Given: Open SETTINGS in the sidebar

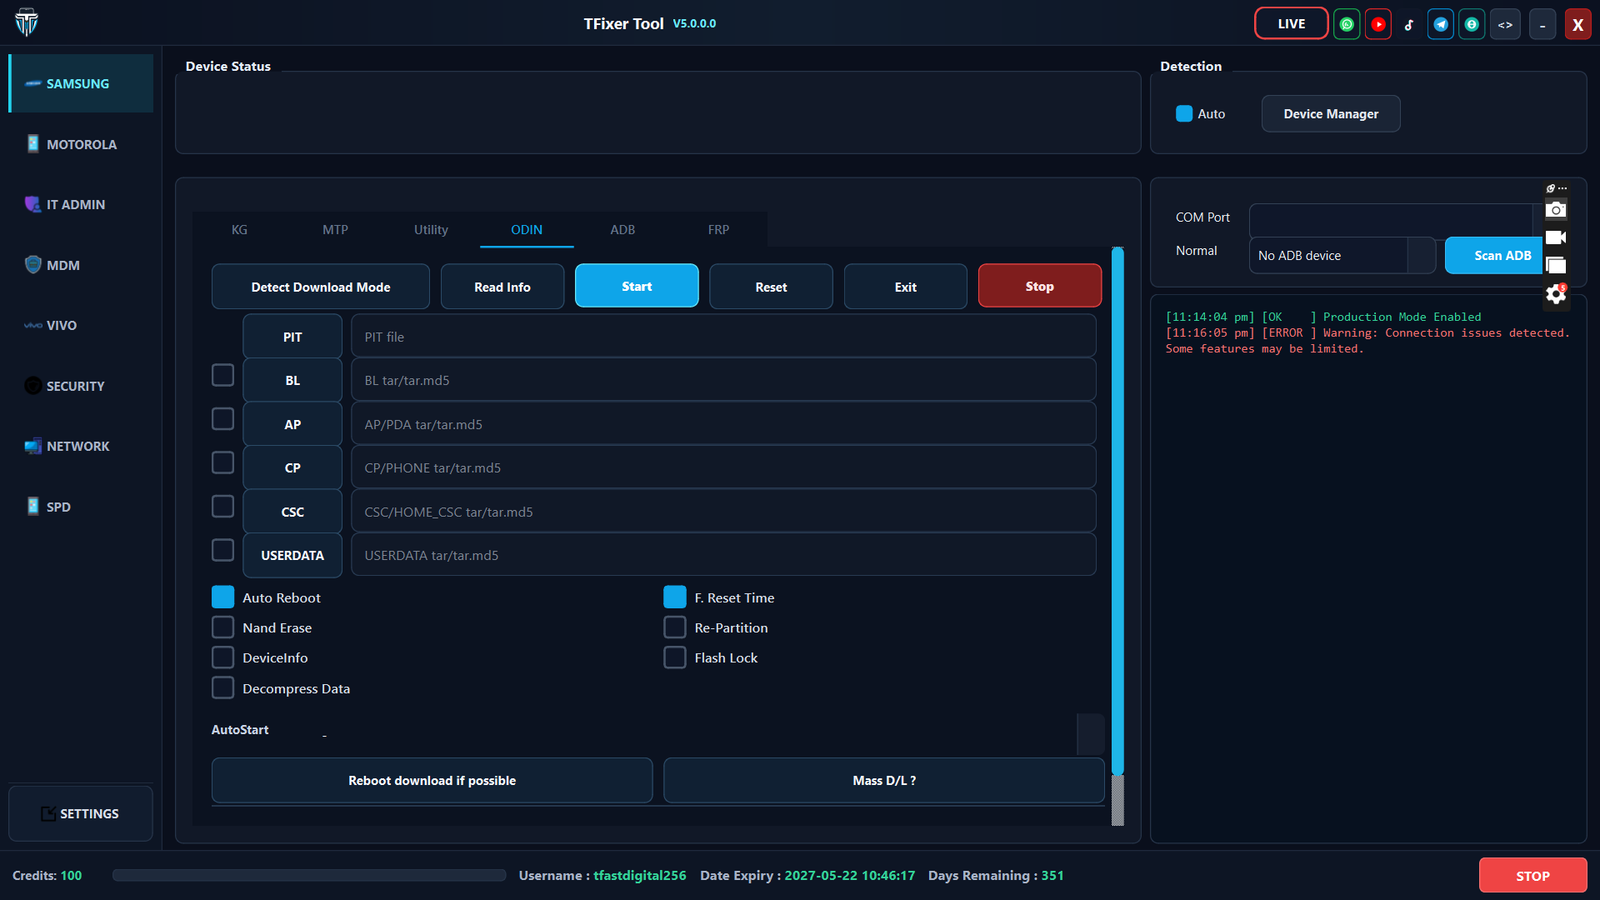Looking at the screenshot, I should click(x=81, y=813).
